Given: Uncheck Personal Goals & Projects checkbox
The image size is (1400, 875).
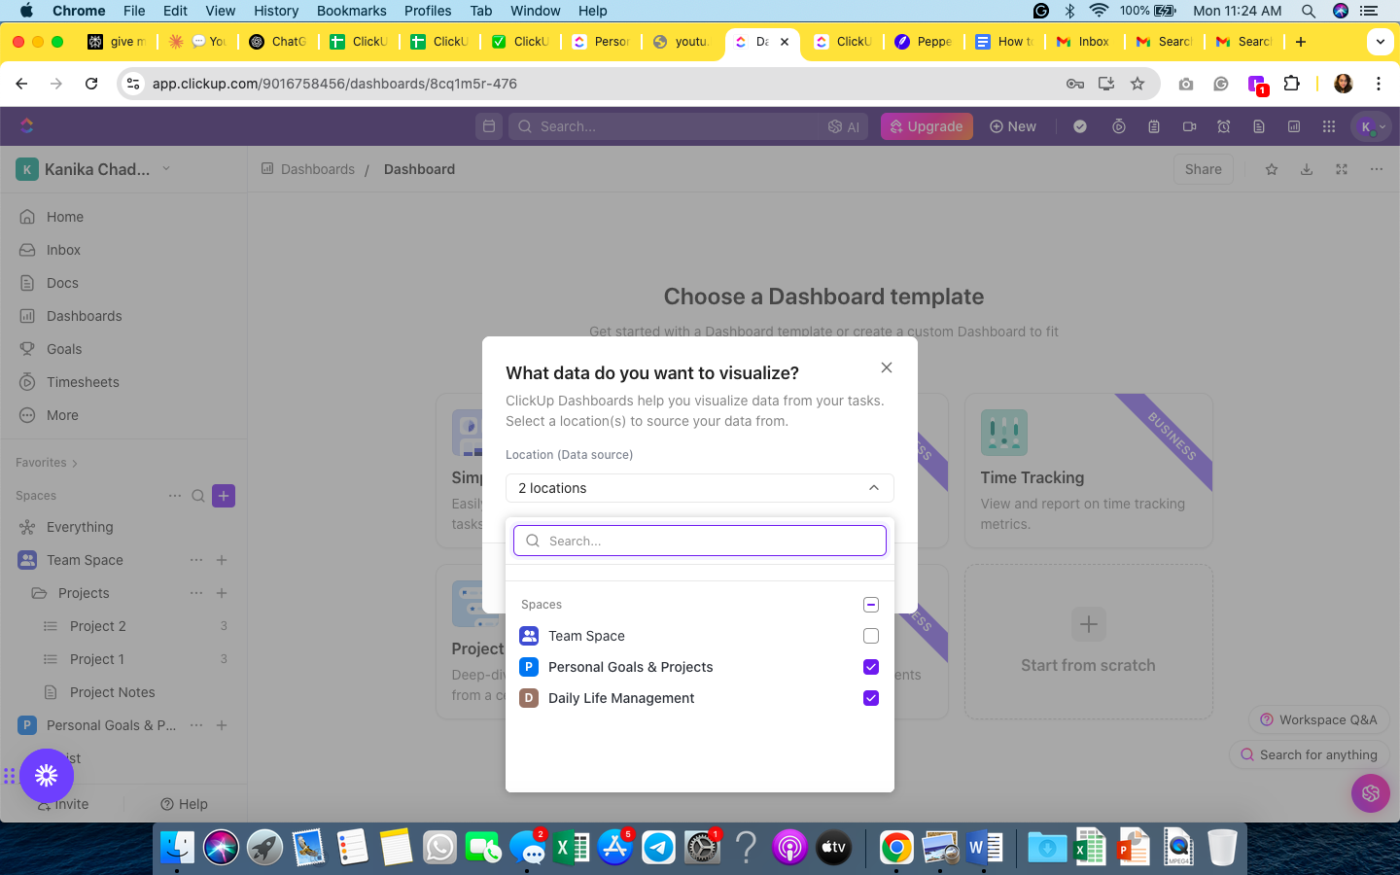Looking at the screenshot, I should pos(870,667).
